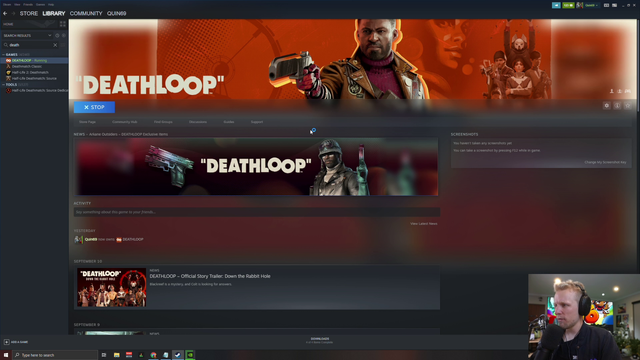Image resolution: width=640 pixels, height=360 pixels.
Task: Go to the Store tab
Action: pos(29,13)
